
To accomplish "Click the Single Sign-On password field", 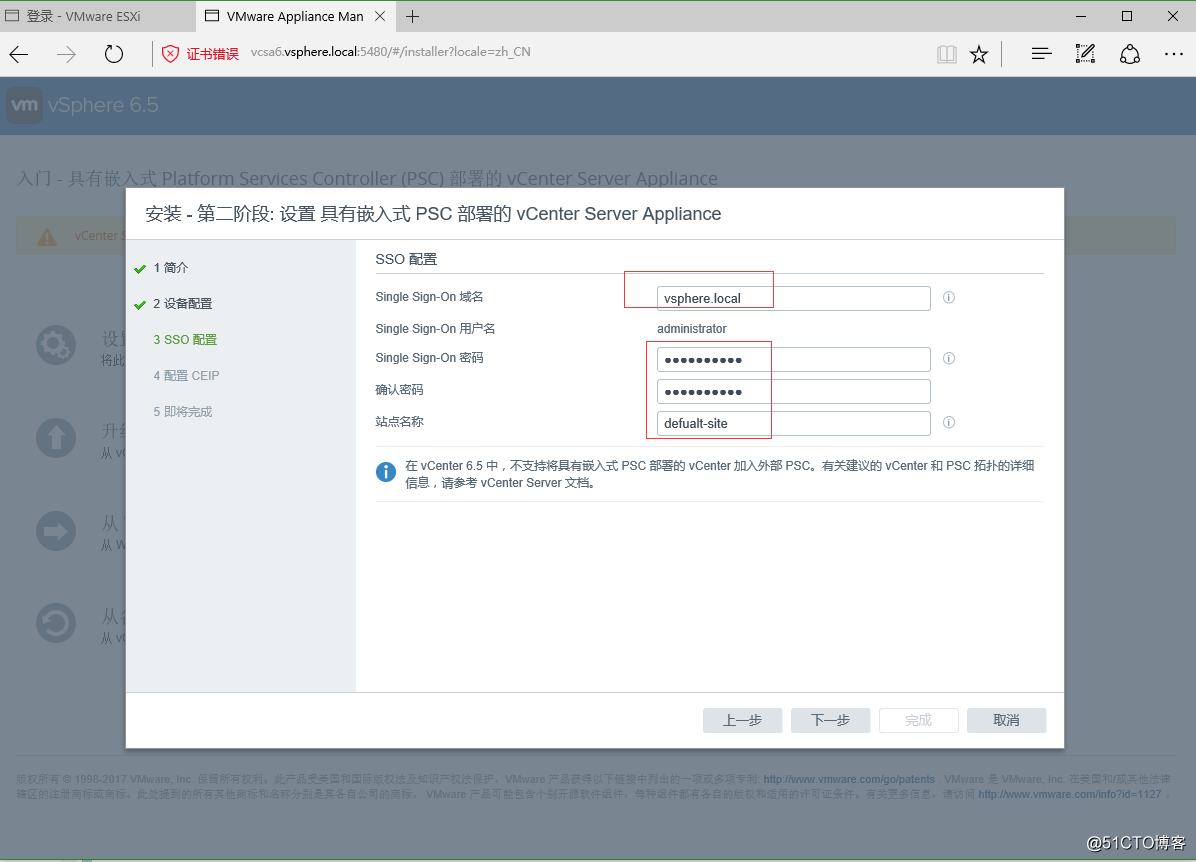I will click(x=793, y=359).
